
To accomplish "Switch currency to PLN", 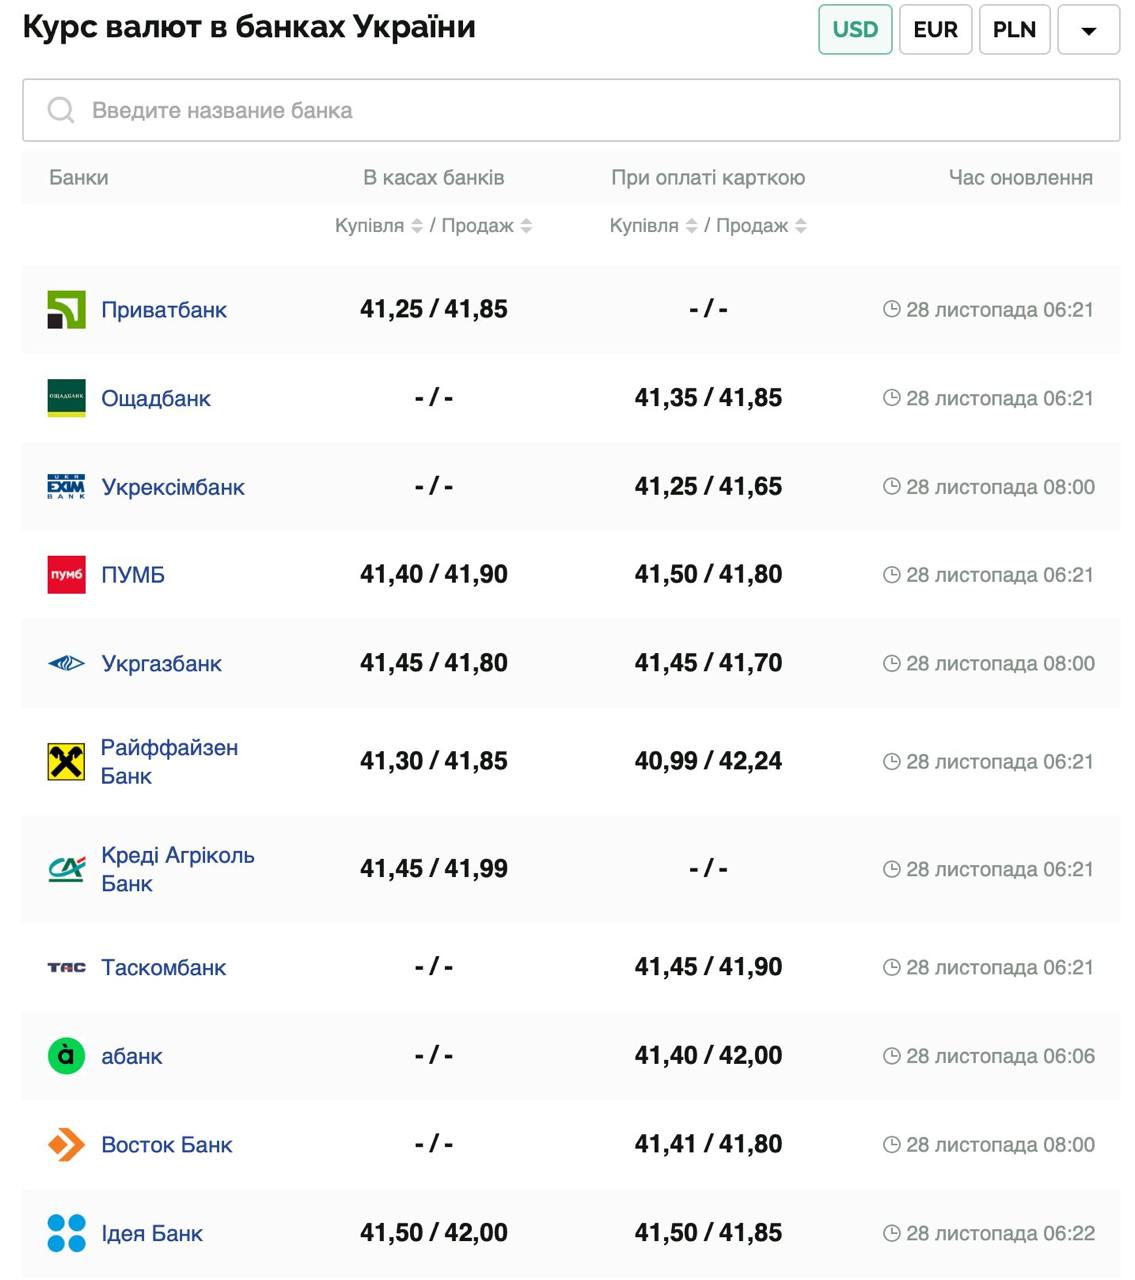I will point(1014,29).
